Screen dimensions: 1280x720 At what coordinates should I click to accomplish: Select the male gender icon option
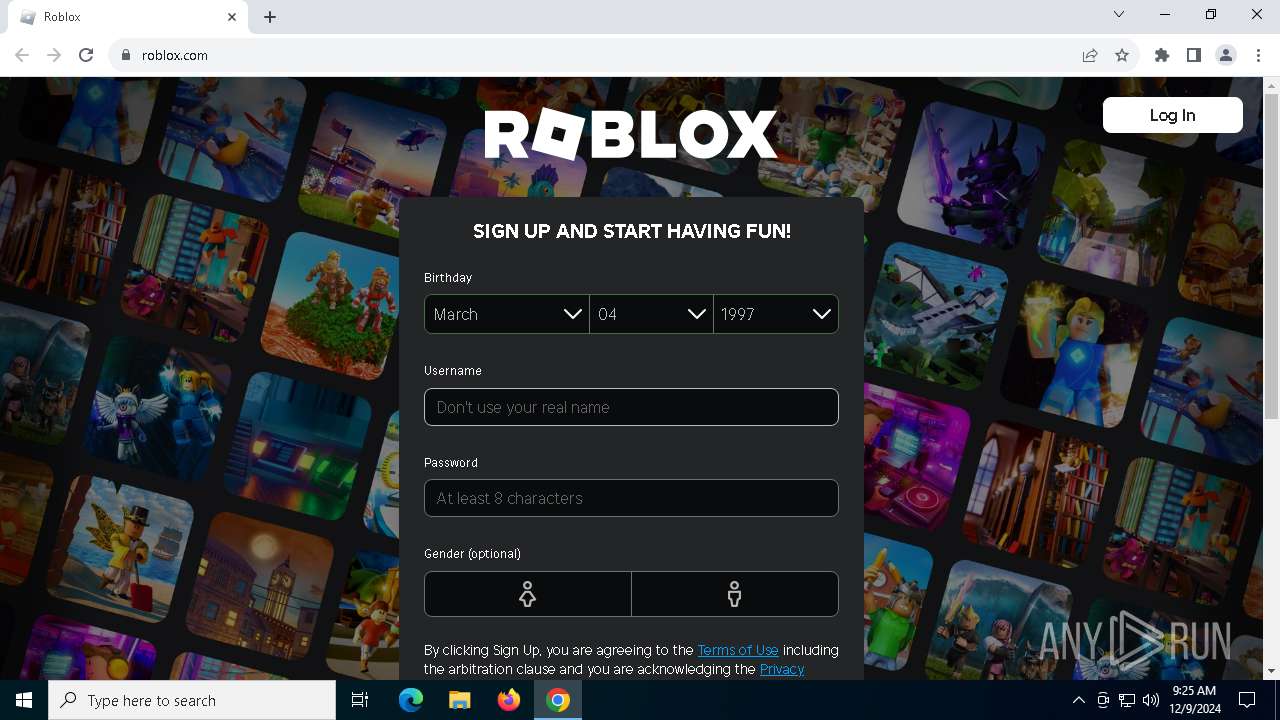coord(735,594)
